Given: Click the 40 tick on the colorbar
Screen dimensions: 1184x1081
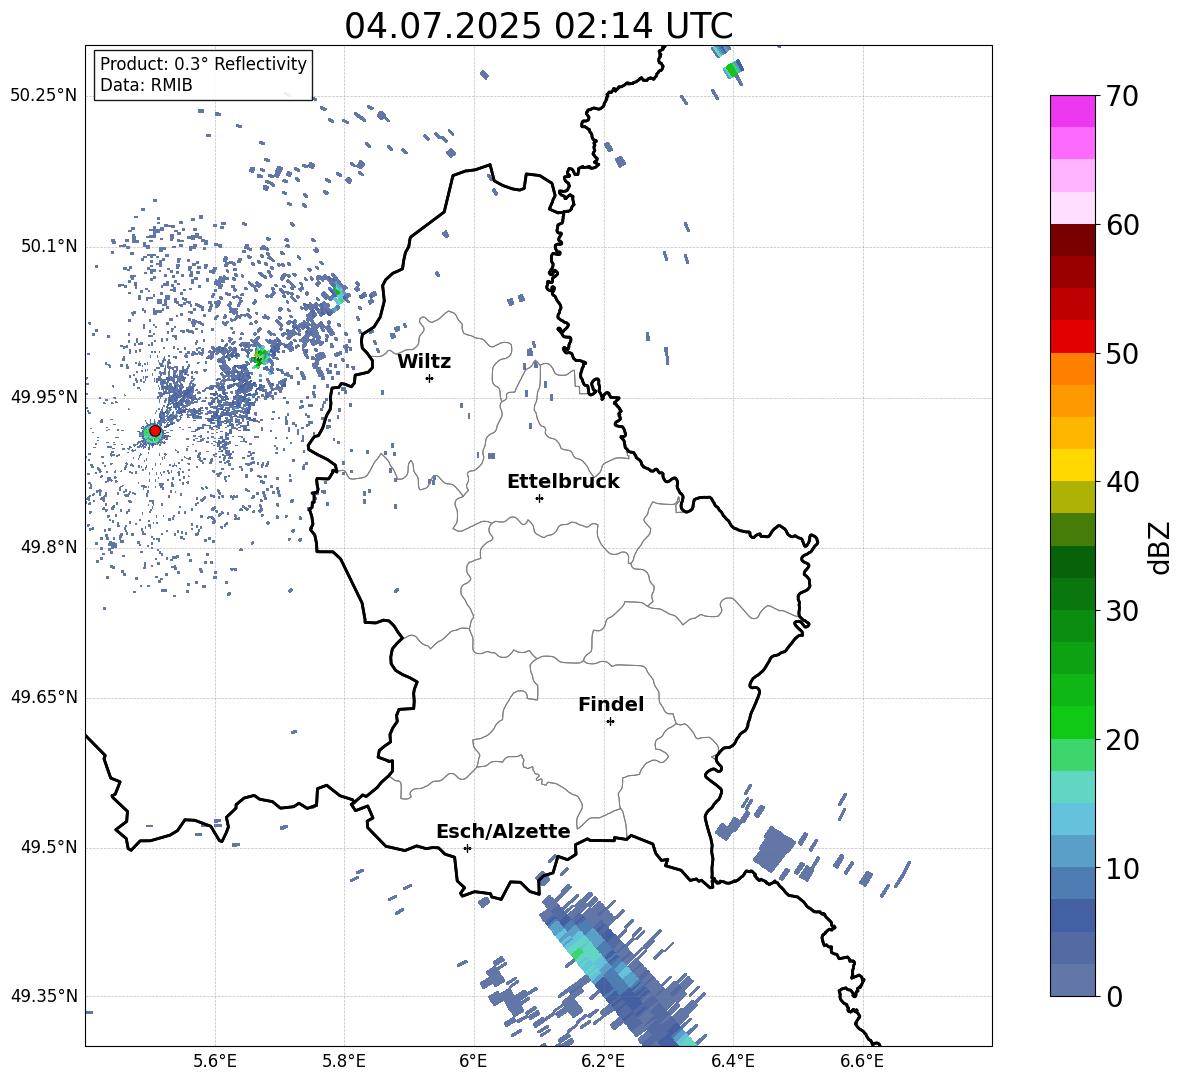Looking at the screenshot, I should point(1122,482).
